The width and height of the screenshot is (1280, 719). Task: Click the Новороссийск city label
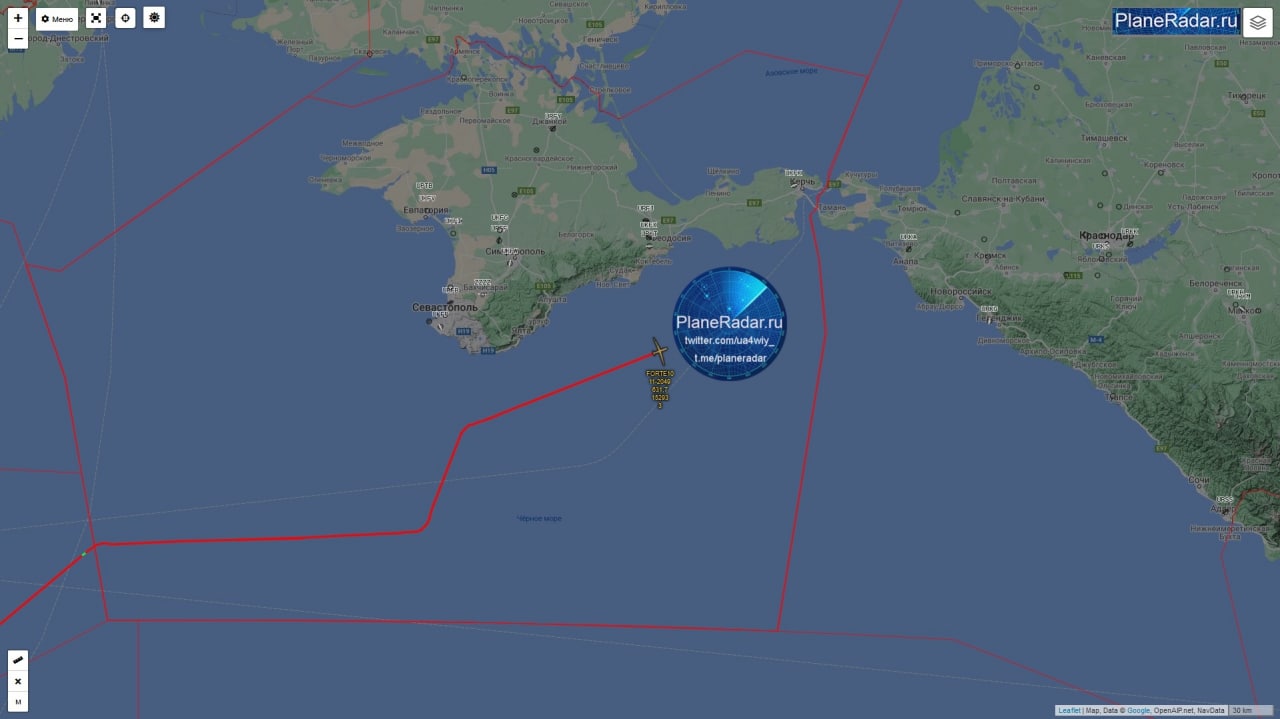(x=960, y=291)
